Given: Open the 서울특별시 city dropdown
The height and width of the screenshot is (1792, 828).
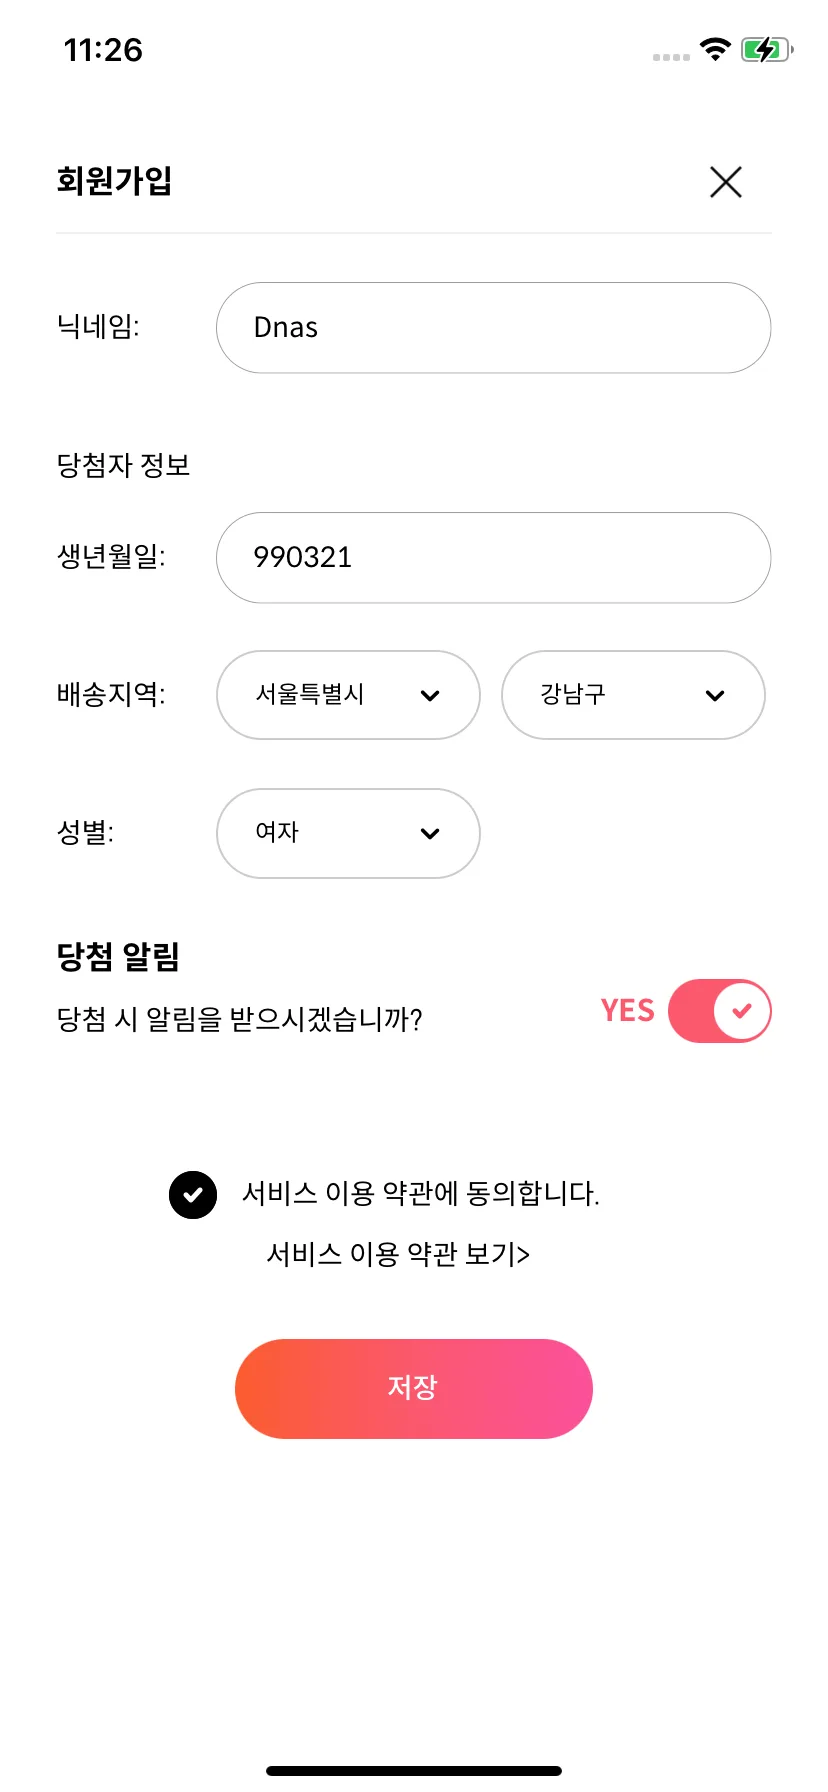Looking at the screenshot, I should [348, 695].
